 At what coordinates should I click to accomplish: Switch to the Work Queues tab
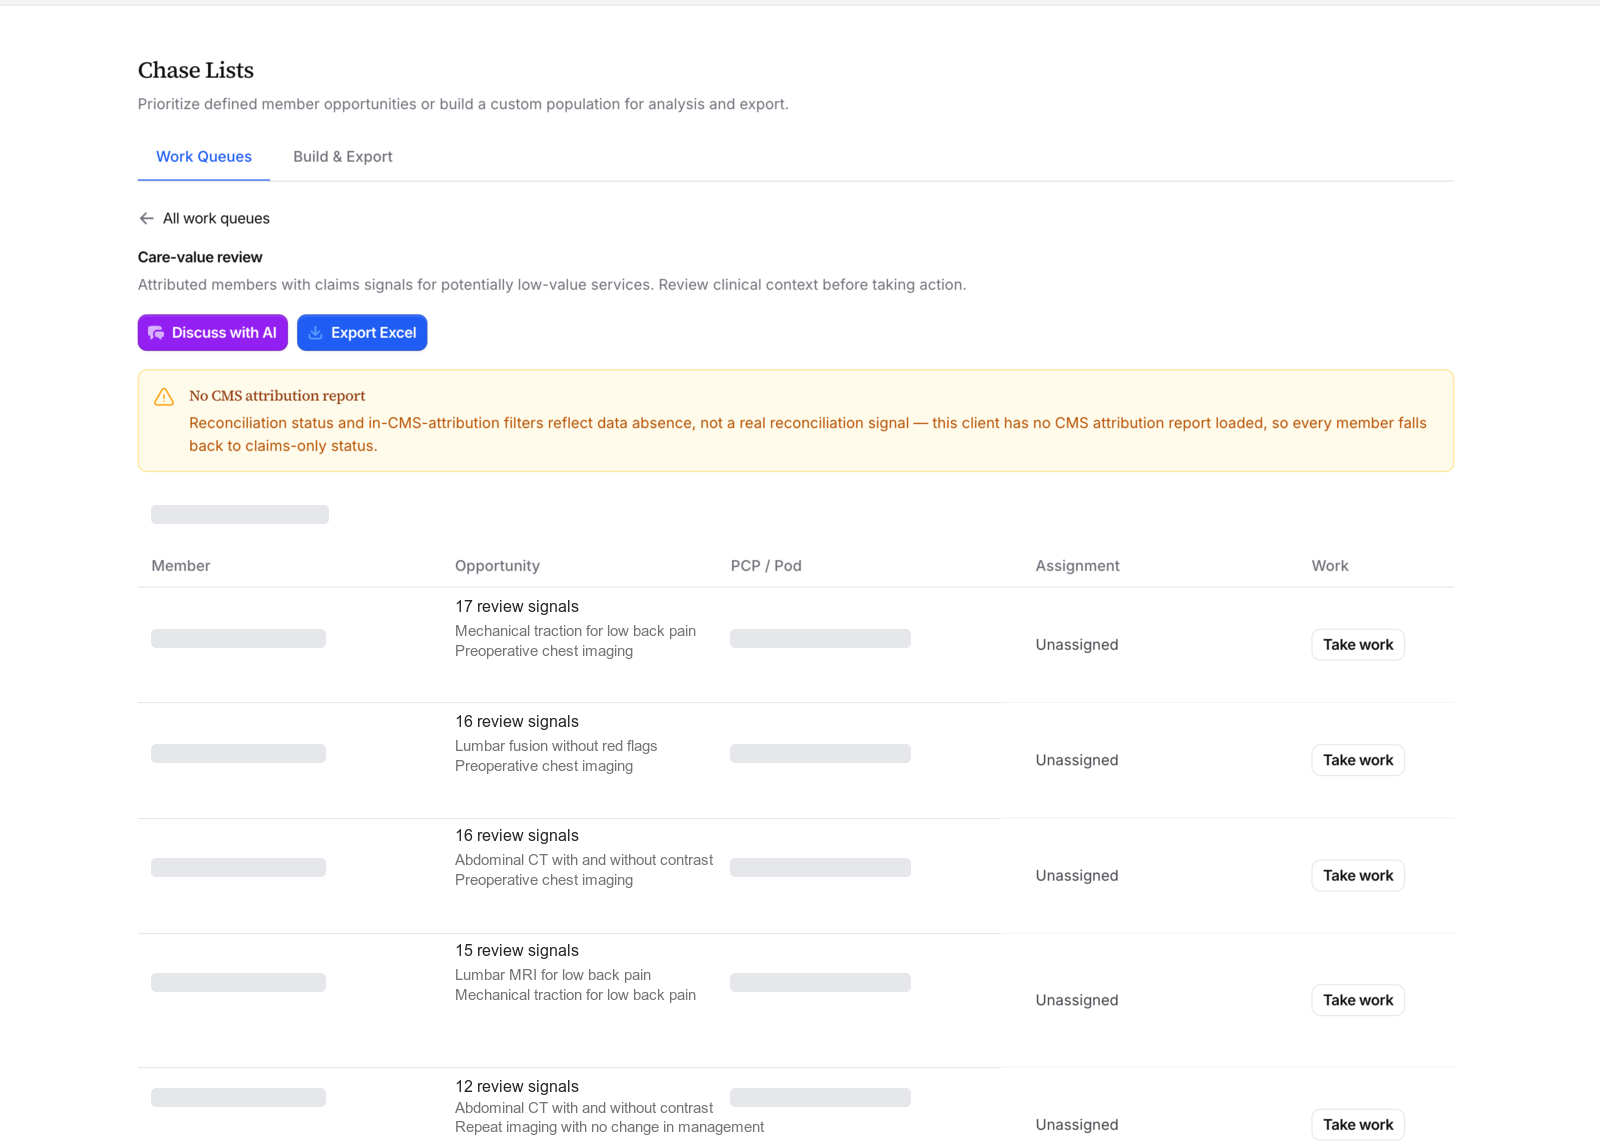[x=204, y=157]
